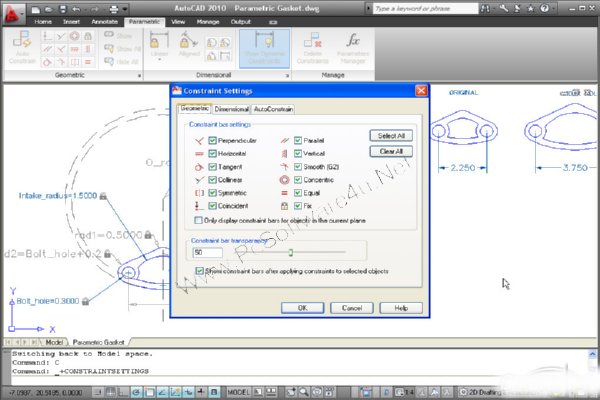Image resolution: width=600 pixels, height=400 pixels.
Task: Select the Parallel constraint icon in ribbon
Action: click(47, 49)
